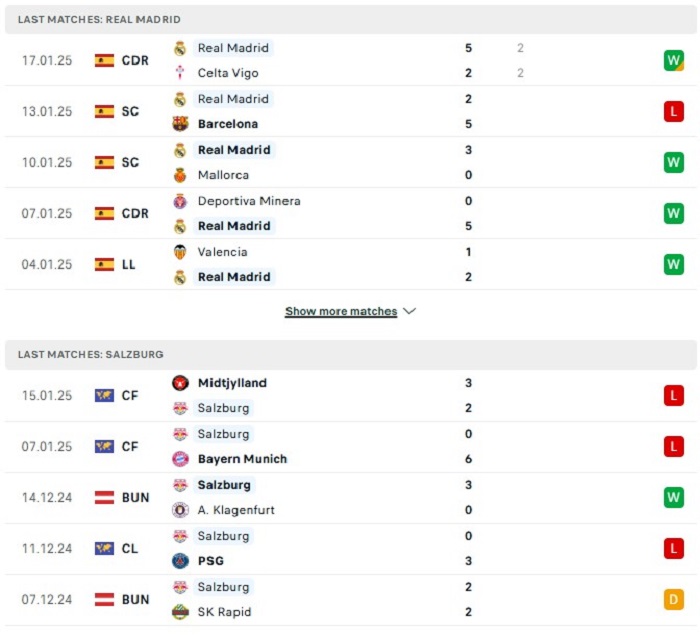Image resolution: width=700 pixels, height=635 pixels.
Task: Click the Midtjylland red crest icon
Action: pos(180,383)
